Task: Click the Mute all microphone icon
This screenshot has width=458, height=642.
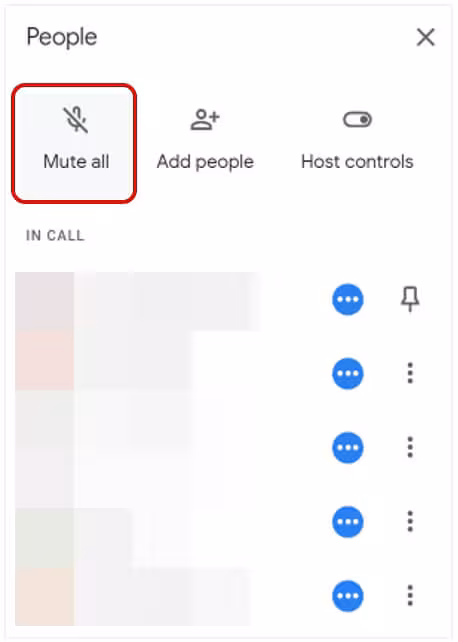Action: [x=75, y=120]
